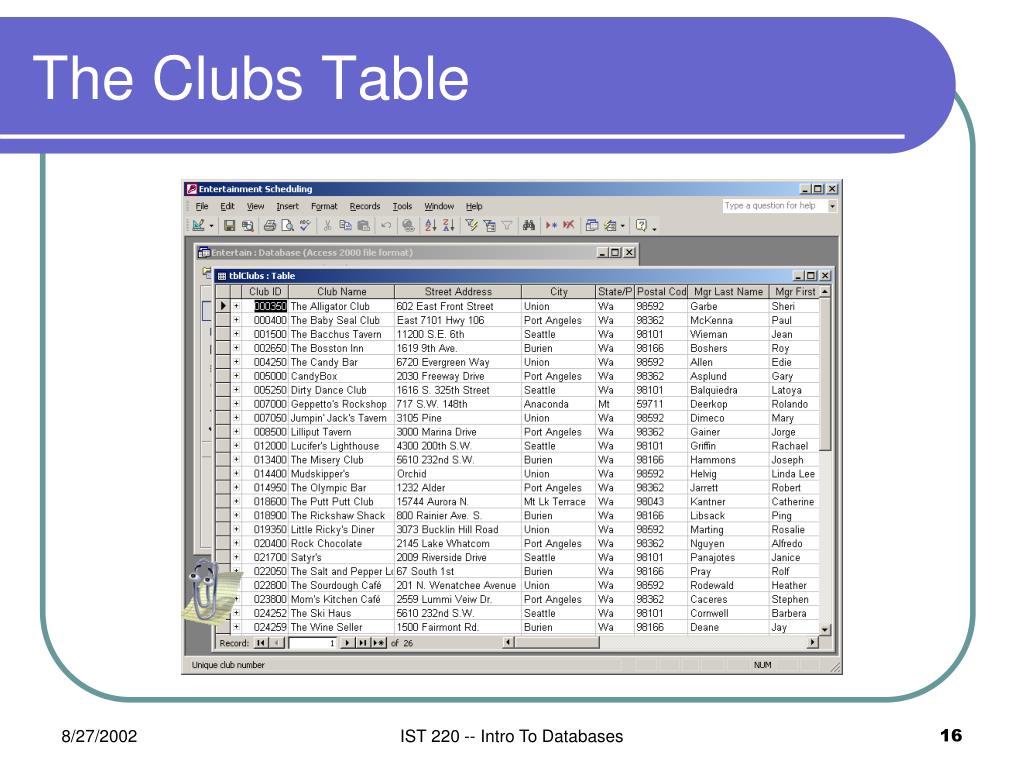Viewport: 1024px width, 768px height.
Task: Click the Design View toolbar icon
Action: click(x=198, y=225)
